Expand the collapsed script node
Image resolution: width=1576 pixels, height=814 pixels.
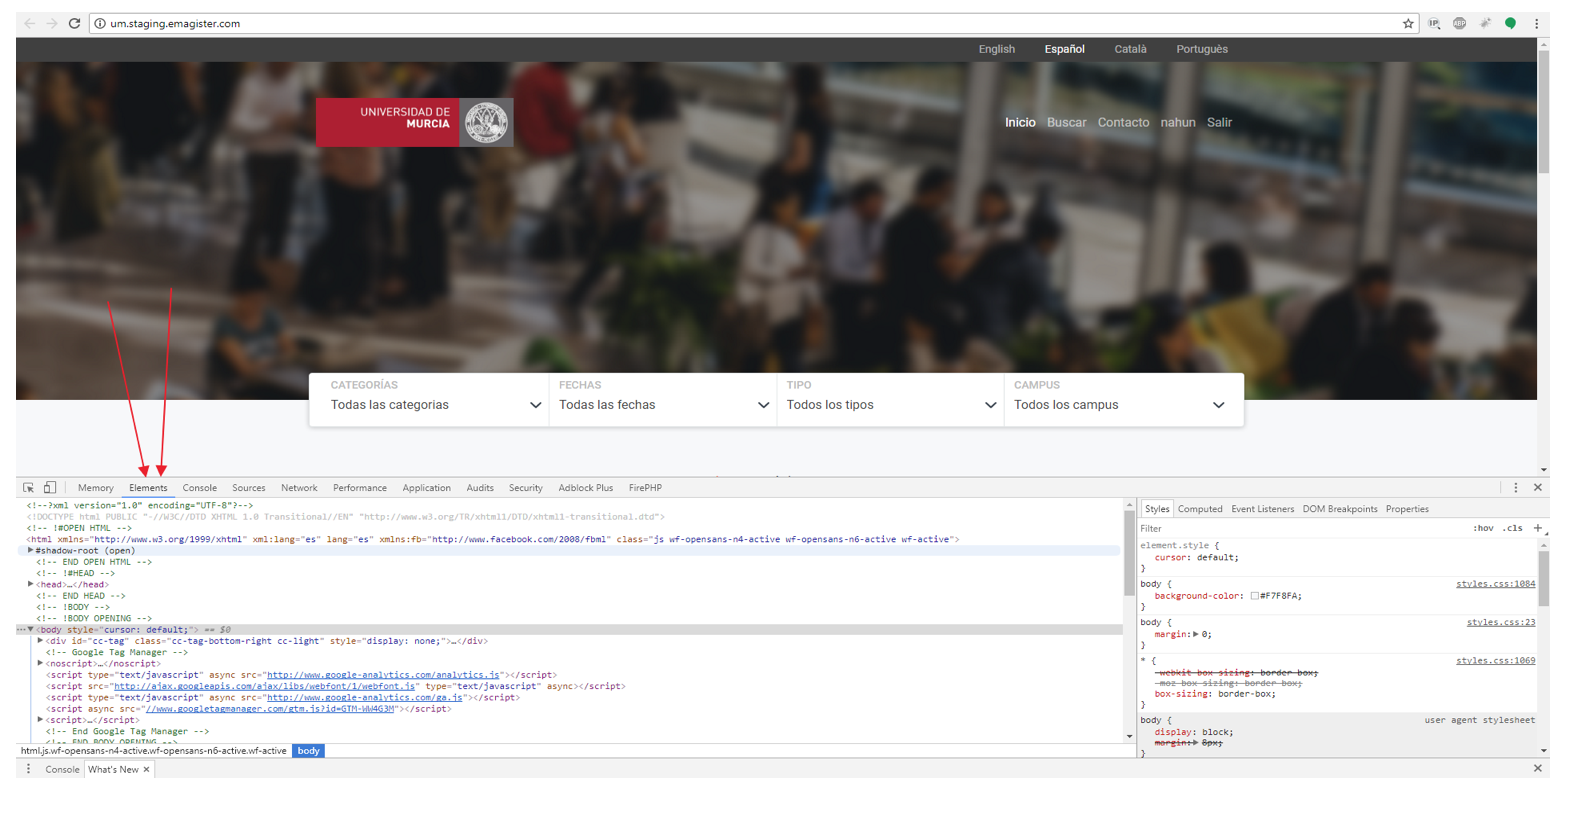click(x=40, y=720)
